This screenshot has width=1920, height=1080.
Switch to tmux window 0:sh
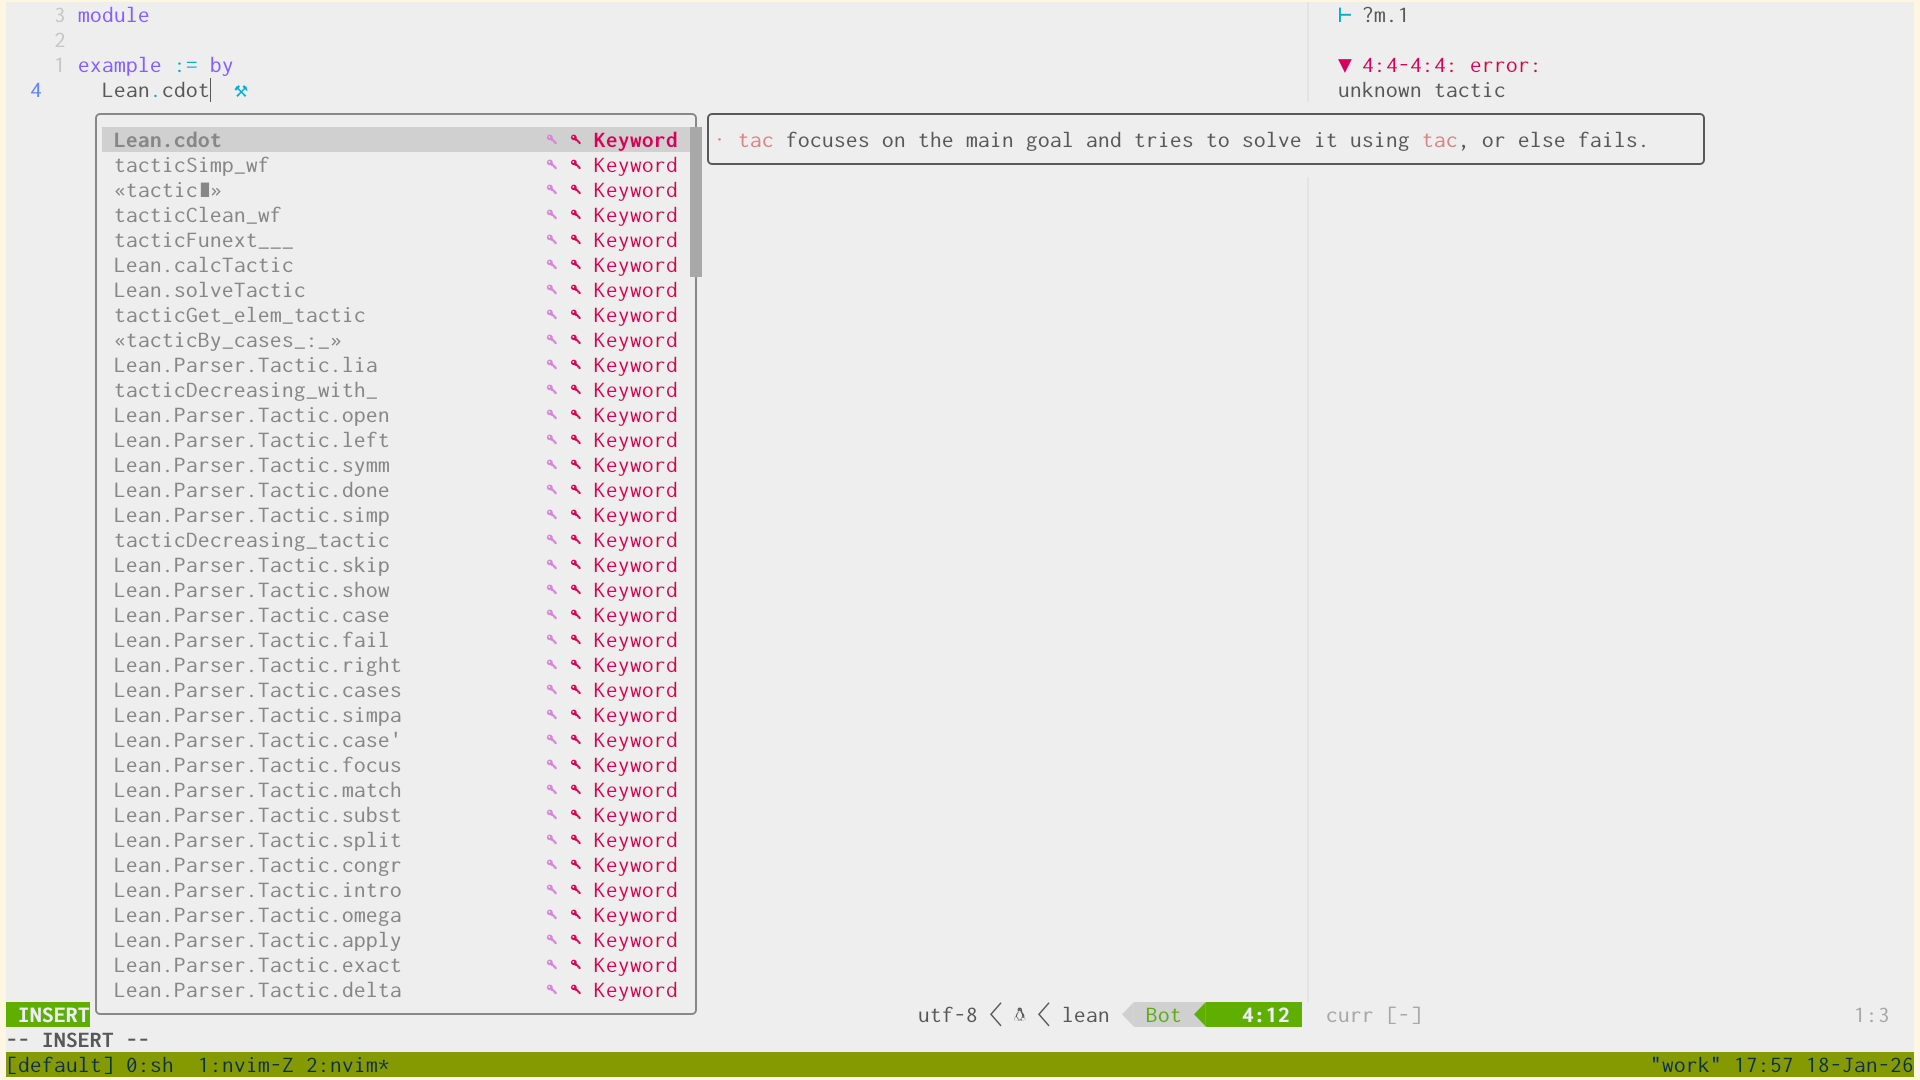150,1065
